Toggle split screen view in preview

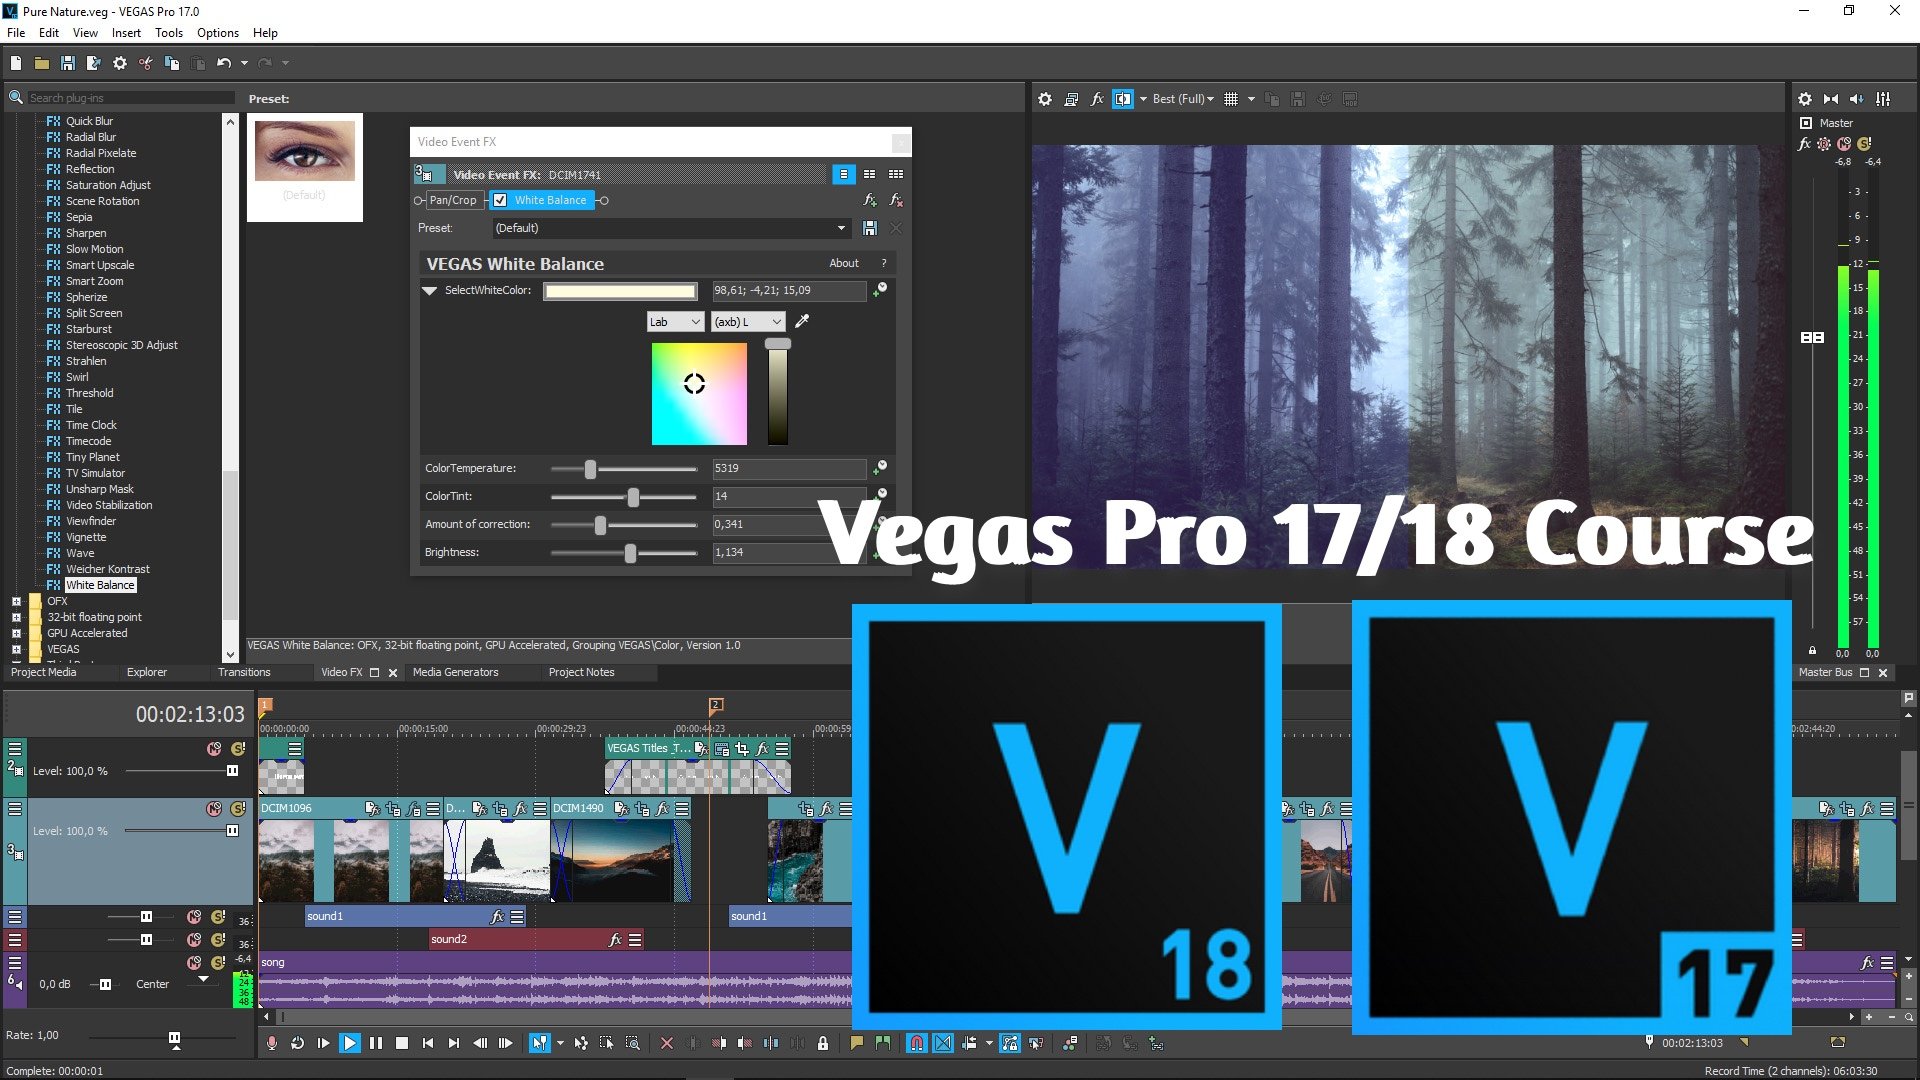coord(1123,99)
